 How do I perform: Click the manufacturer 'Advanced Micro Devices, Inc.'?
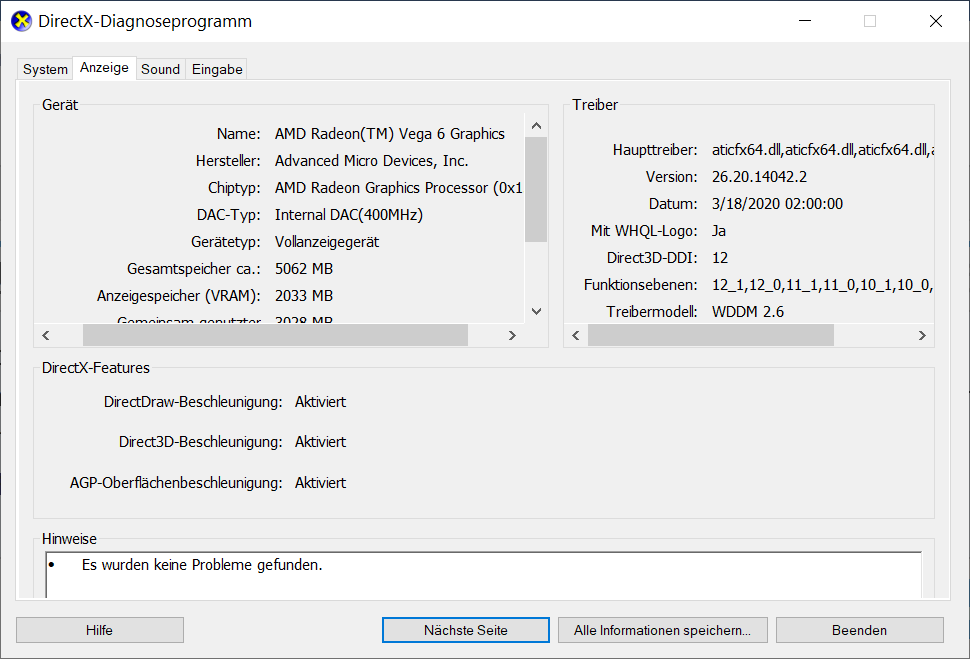point(371,161)
